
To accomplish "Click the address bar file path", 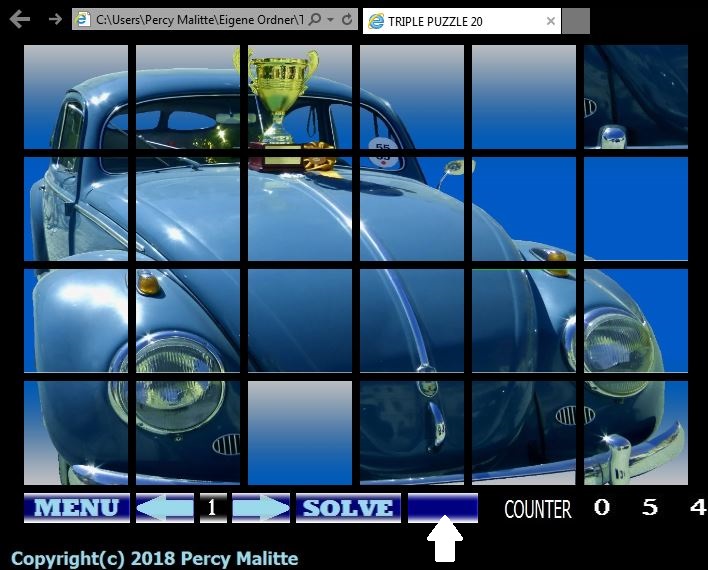I will [x=199, y=20].
